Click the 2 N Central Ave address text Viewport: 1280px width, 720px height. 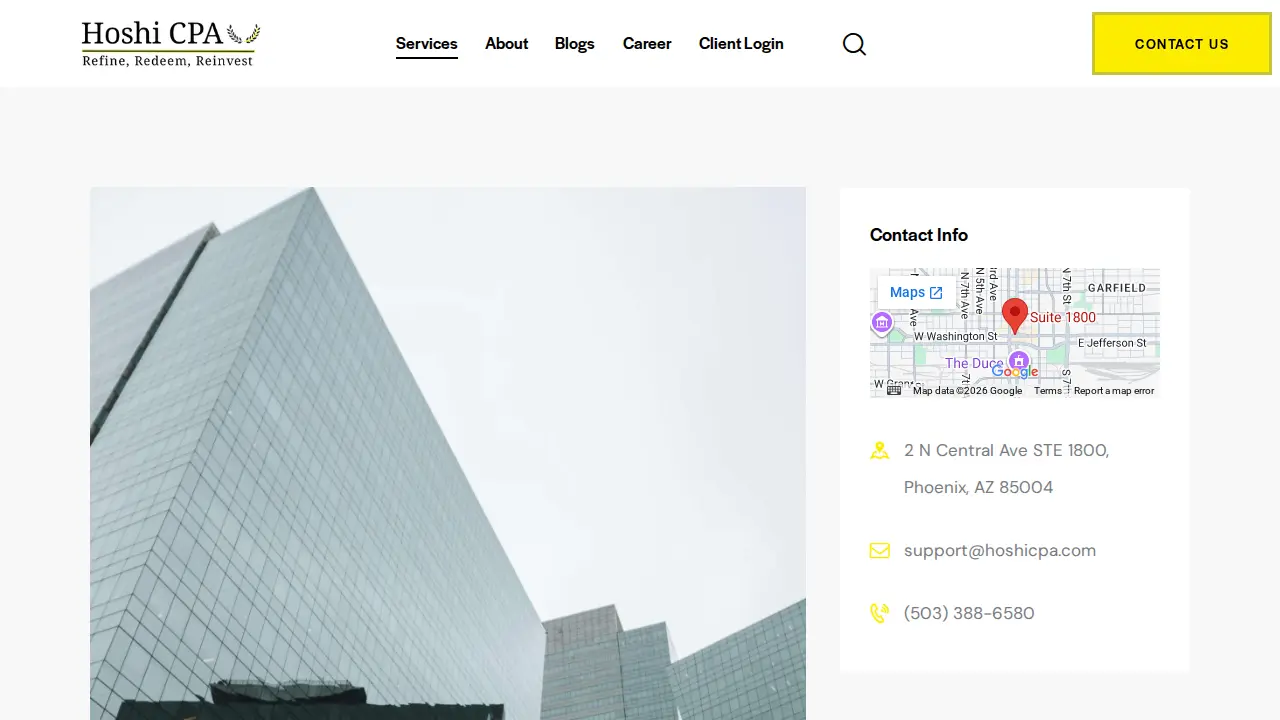1007,451
